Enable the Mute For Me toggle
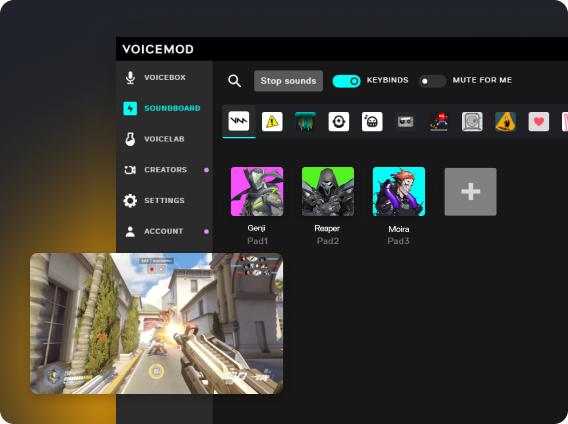568x424 pixels. pos(432,81)
